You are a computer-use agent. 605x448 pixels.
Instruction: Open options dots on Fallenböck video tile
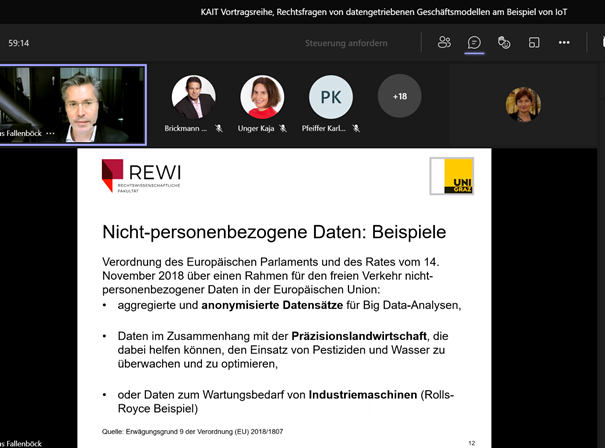(50, 134)
